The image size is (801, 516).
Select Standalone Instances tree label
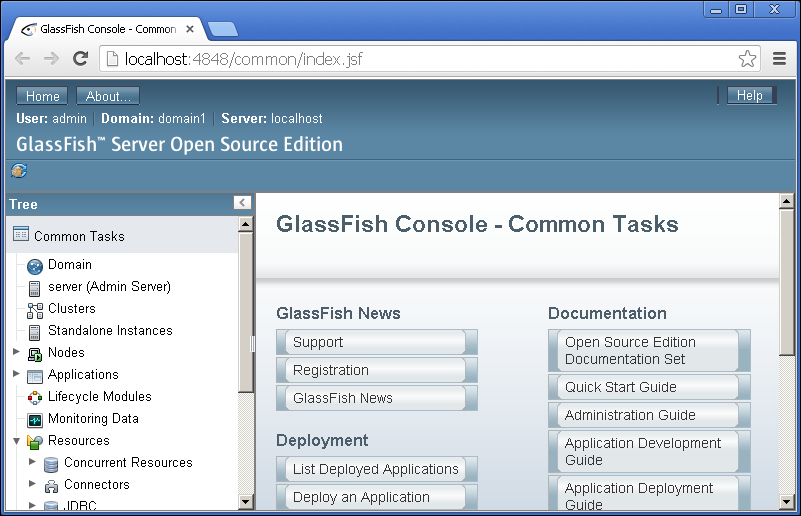[110, 331]
